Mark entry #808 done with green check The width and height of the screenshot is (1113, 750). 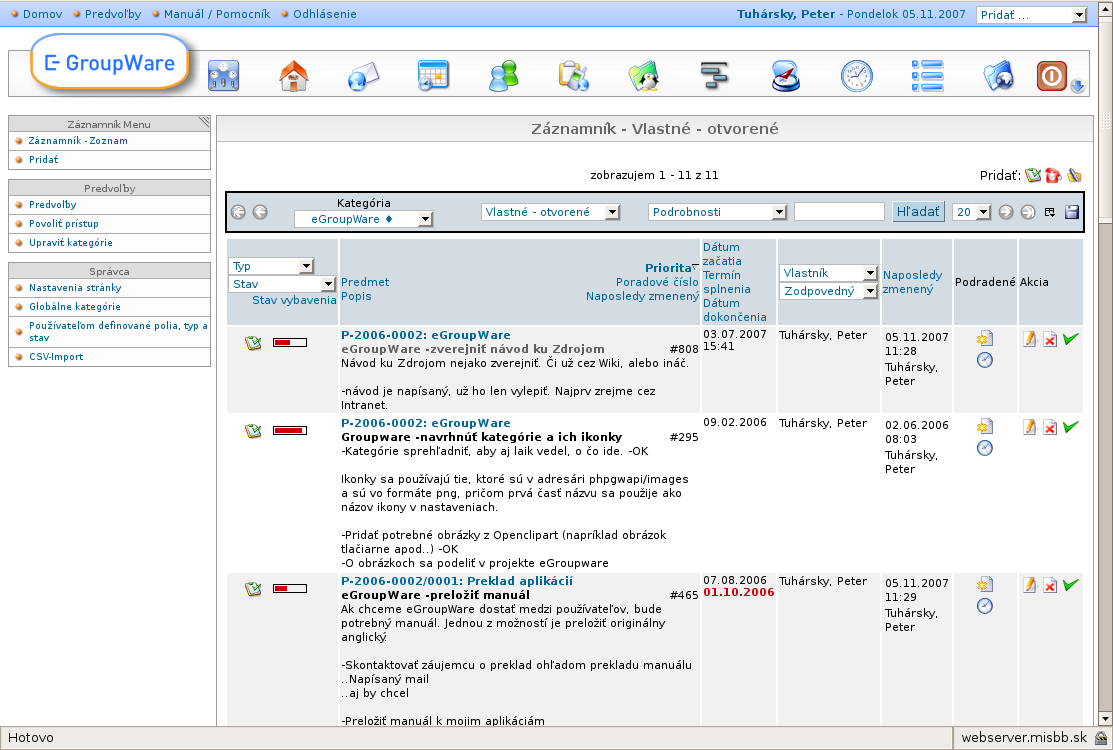(1070, 338)
